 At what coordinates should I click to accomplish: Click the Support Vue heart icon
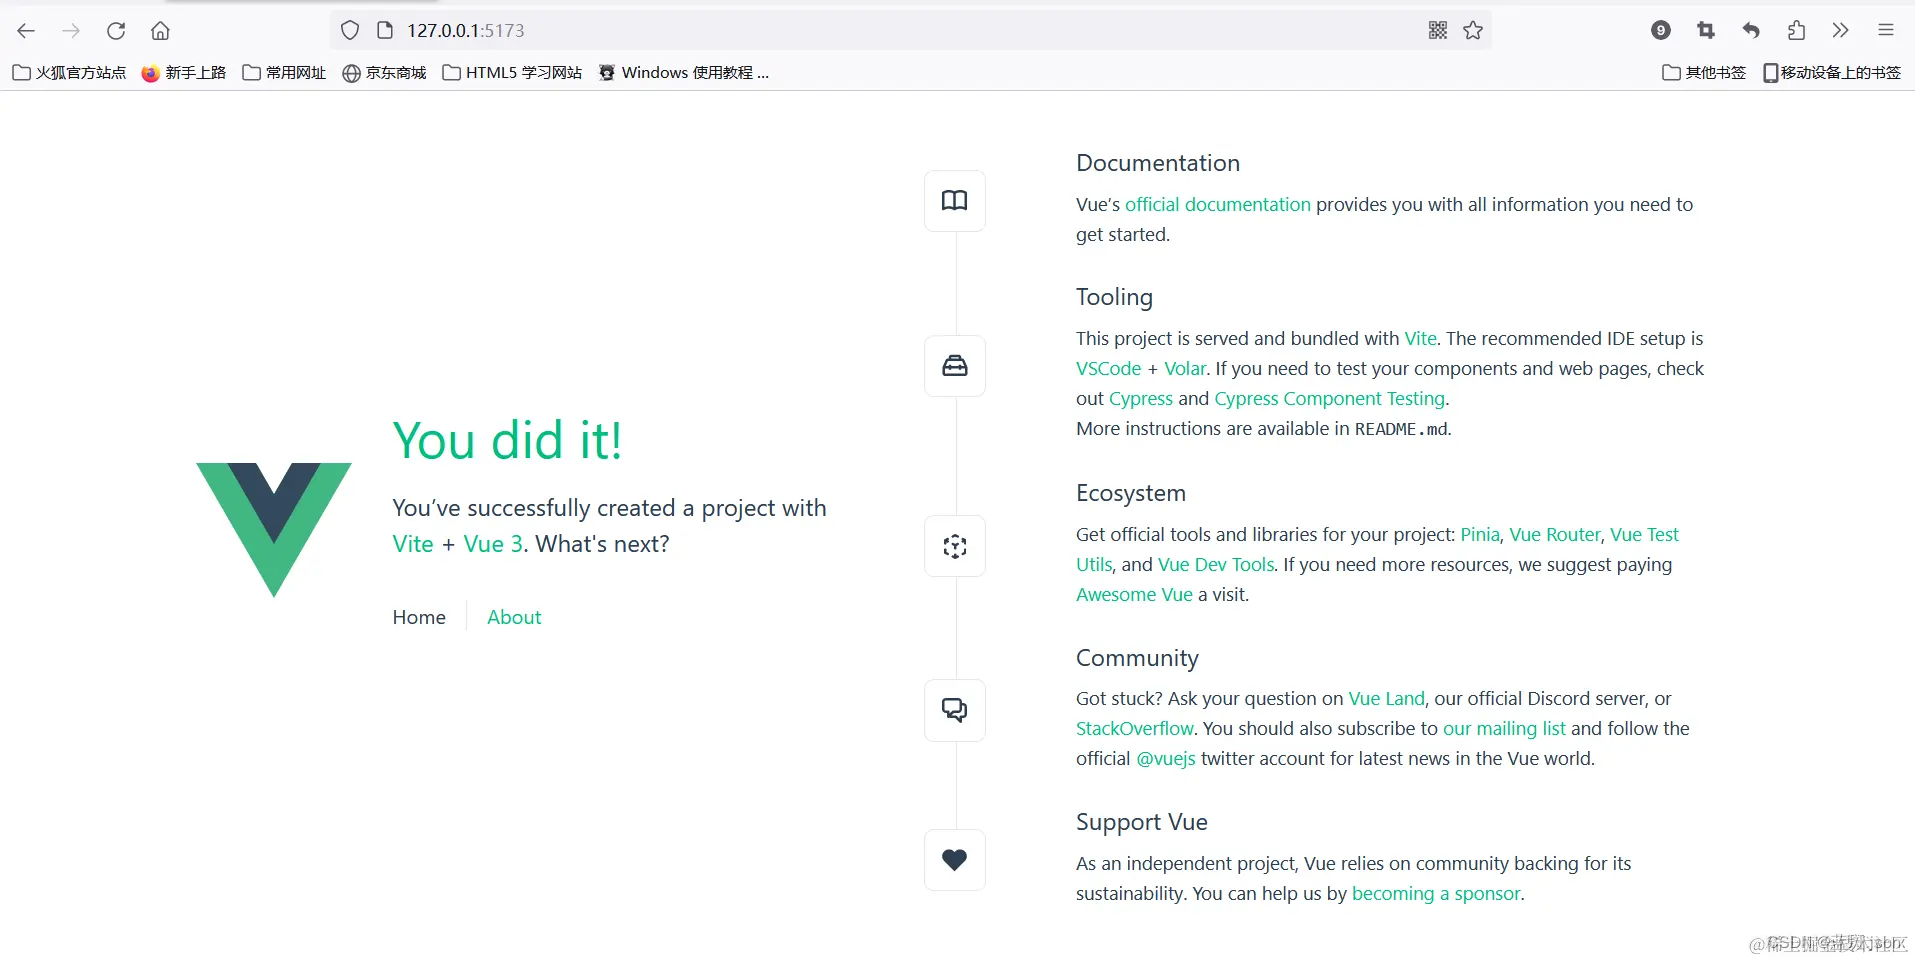click(x=955, y=860)
